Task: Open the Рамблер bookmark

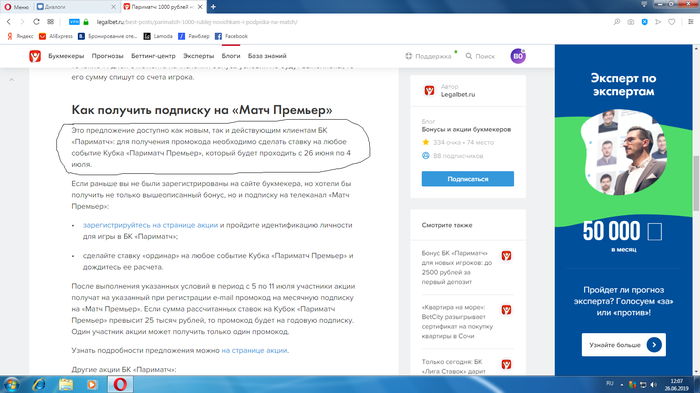Action: tap(194, 36)
